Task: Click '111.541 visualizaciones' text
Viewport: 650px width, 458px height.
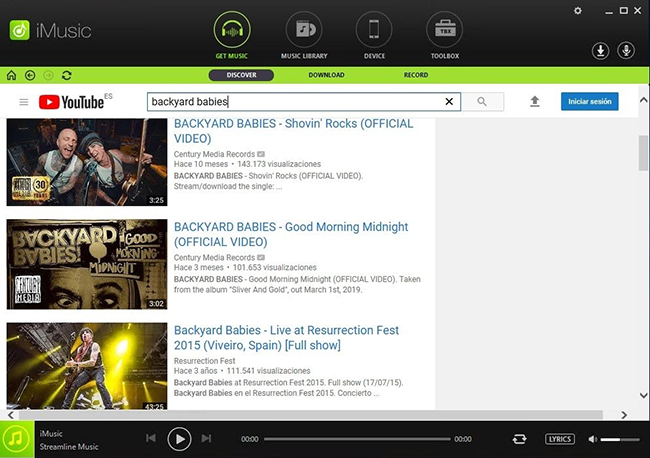Action: 268,371
